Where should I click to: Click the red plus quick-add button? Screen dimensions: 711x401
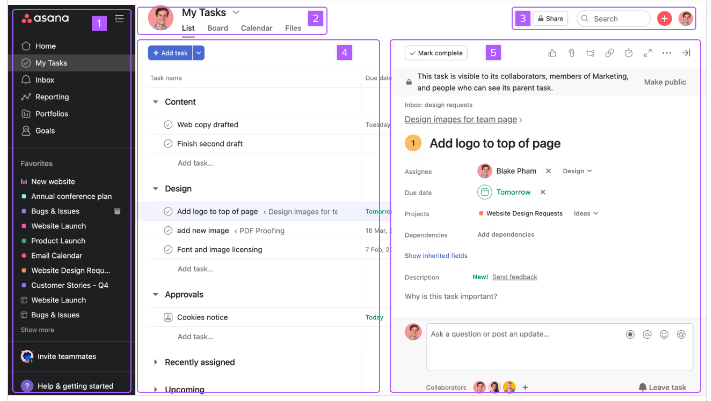(x=664, y=19)
